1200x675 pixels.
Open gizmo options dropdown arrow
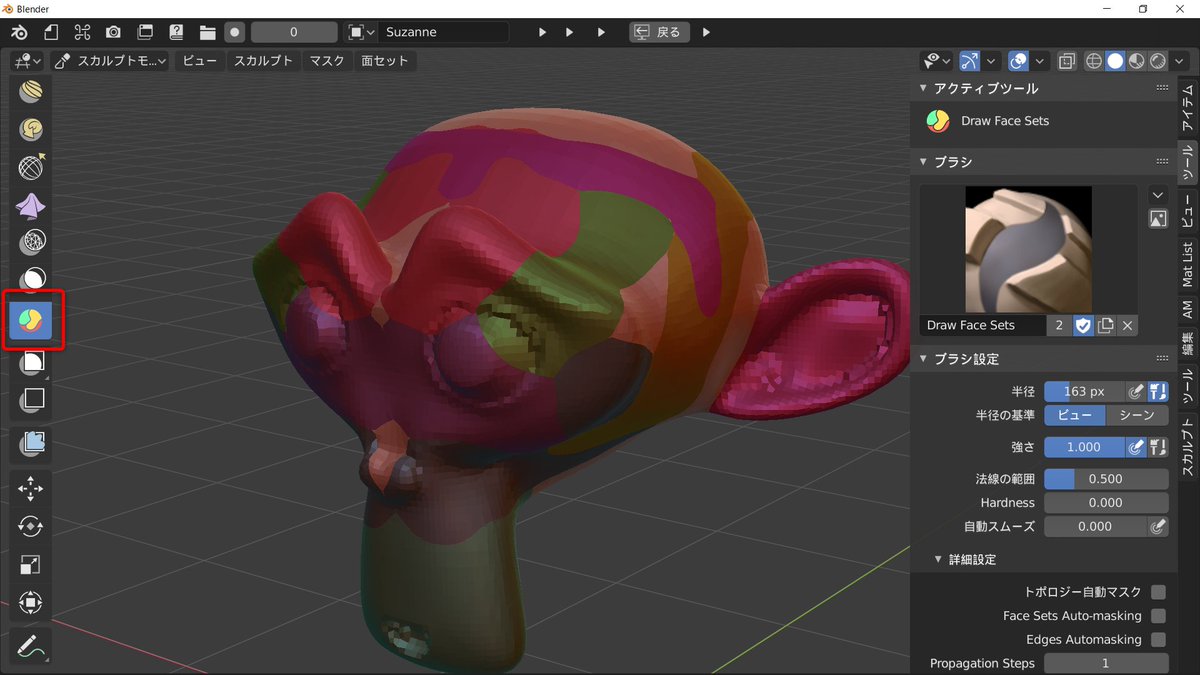coord(991,61)
